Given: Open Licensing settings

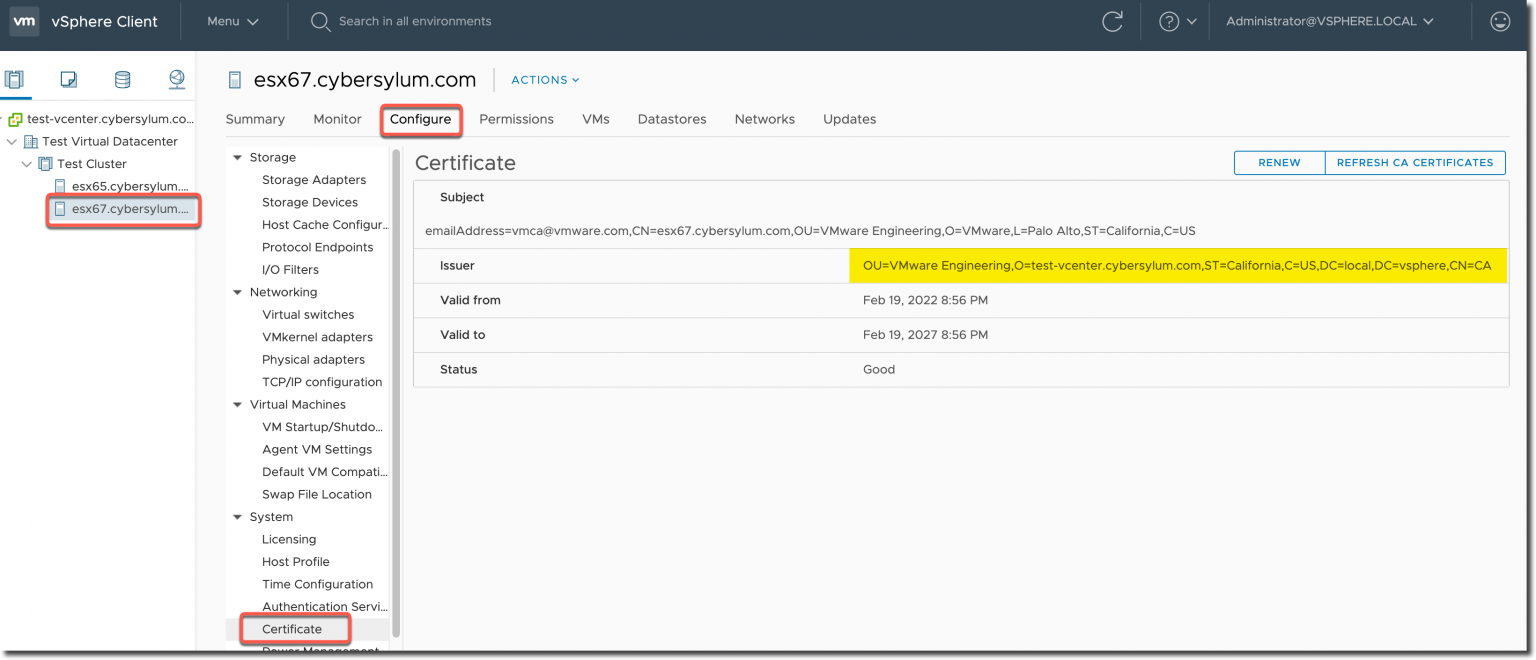Looking at the screenshot, I should coord(289,540).
